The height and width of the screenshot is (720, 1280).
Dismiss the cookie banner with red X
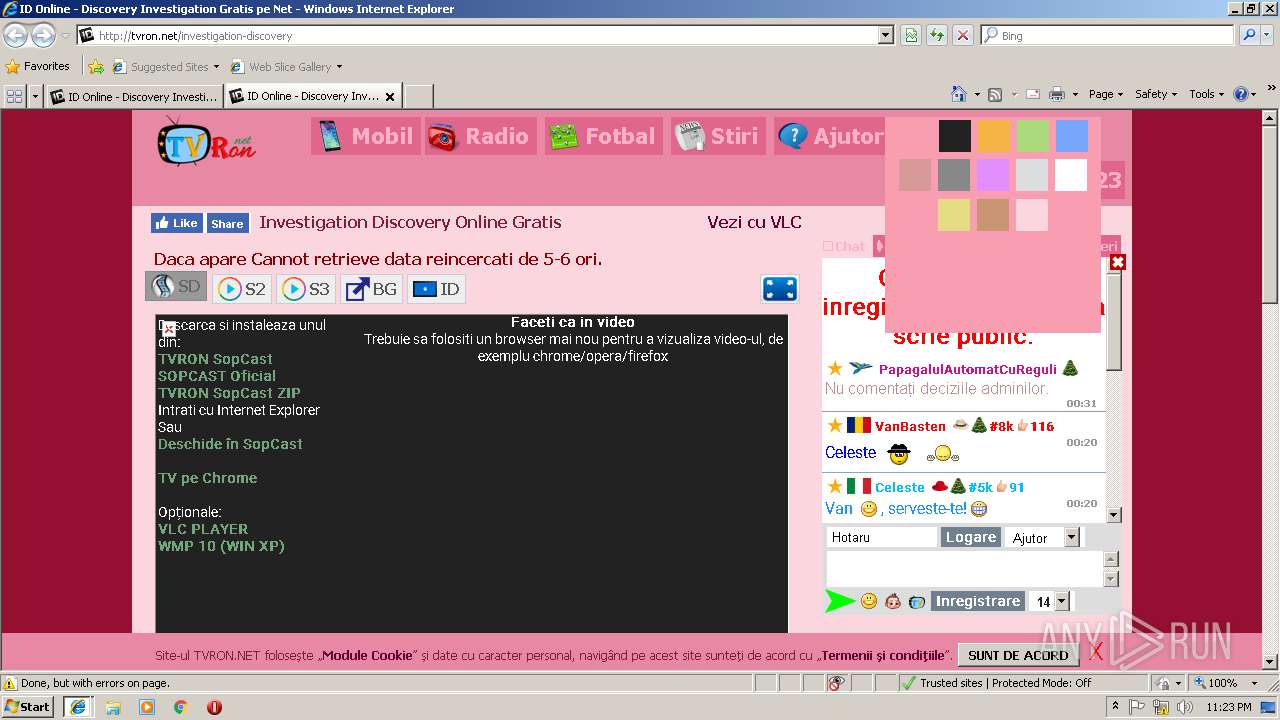coord(1096,653)
